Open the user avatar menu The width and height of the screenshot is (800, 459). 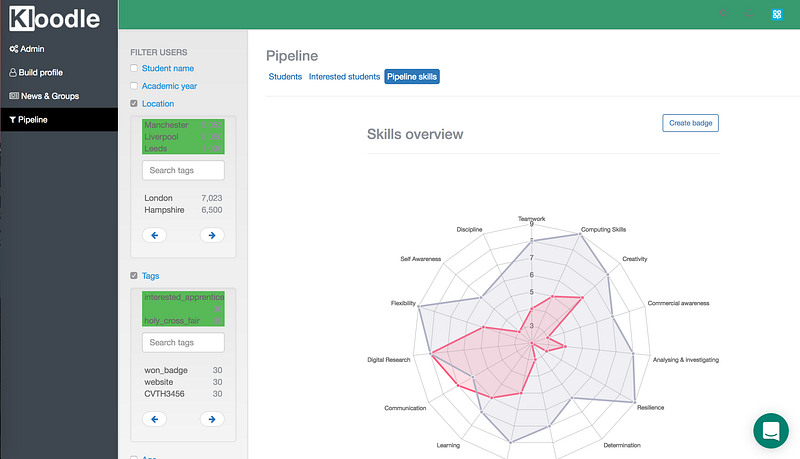(776, 14)
